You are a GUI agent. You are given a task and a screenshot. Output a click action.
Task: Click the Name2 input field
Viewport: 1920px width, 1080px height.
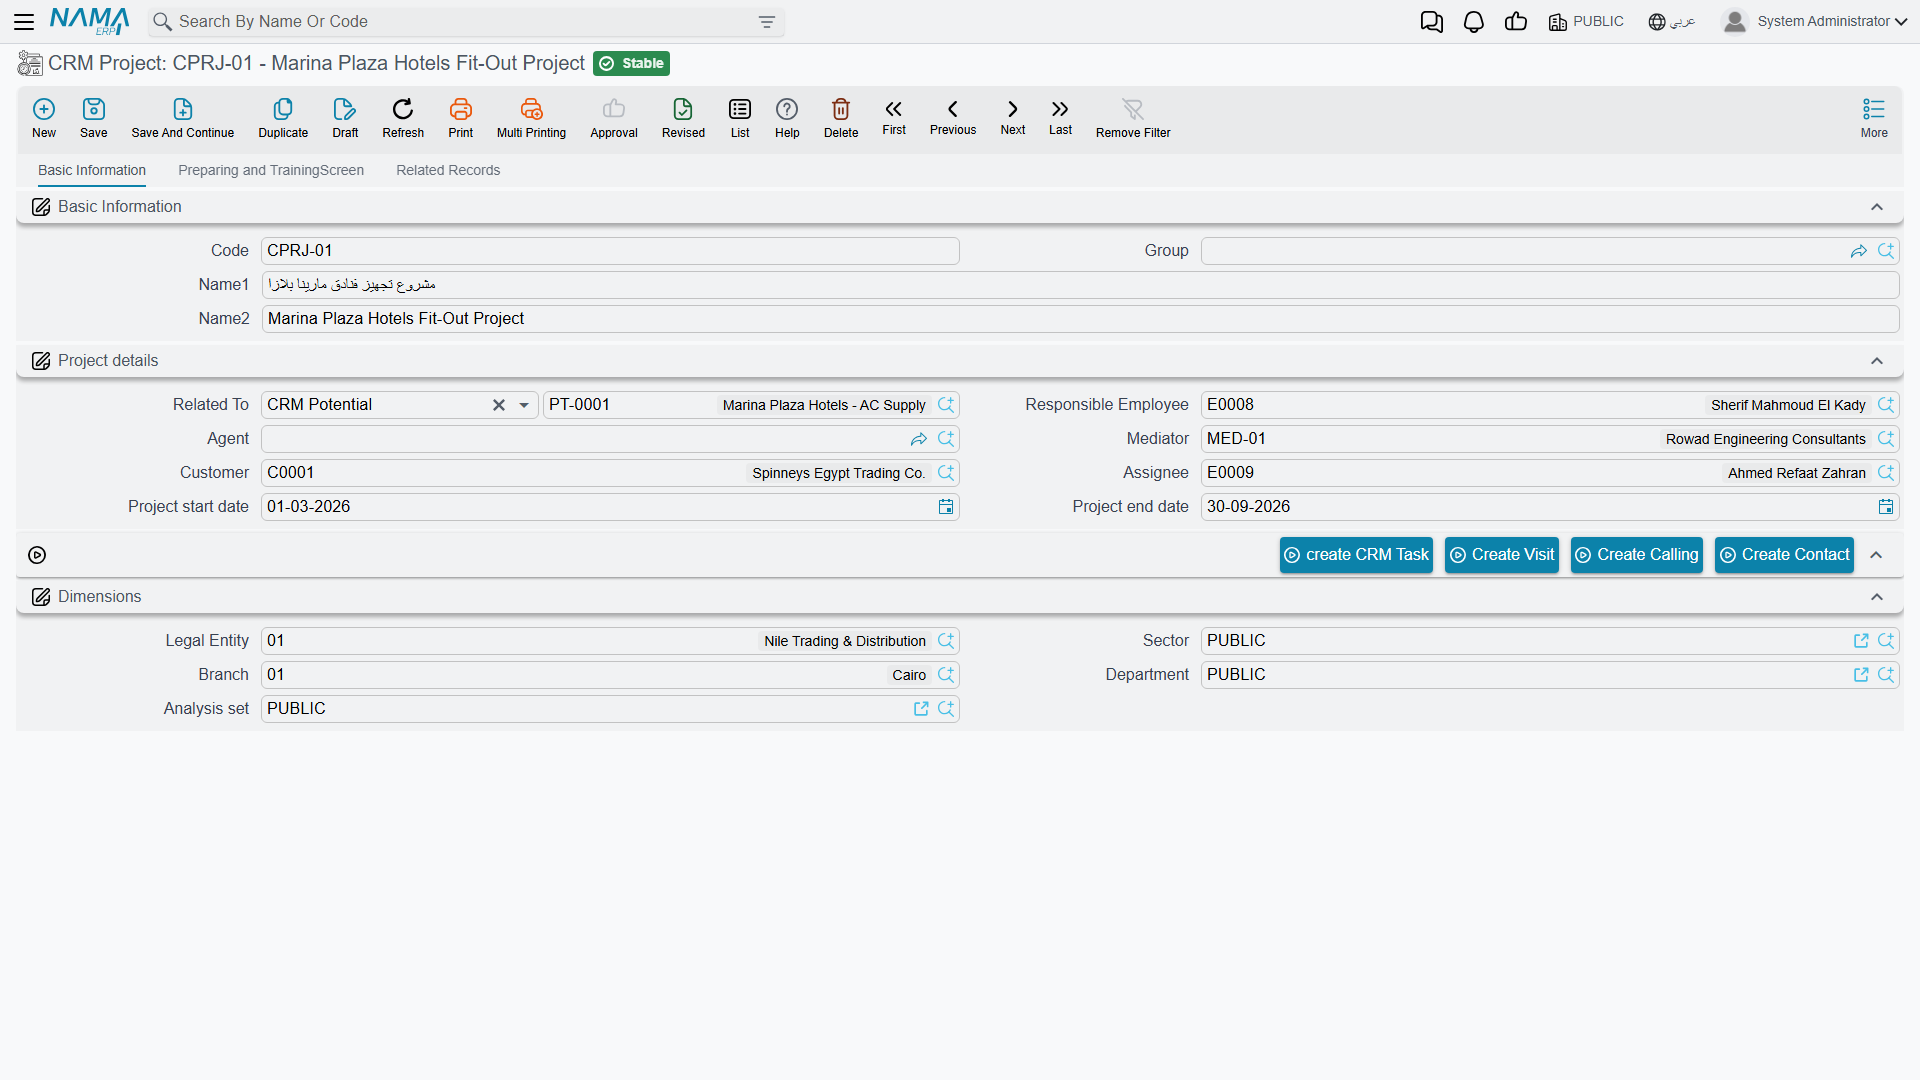[1080, 319]
